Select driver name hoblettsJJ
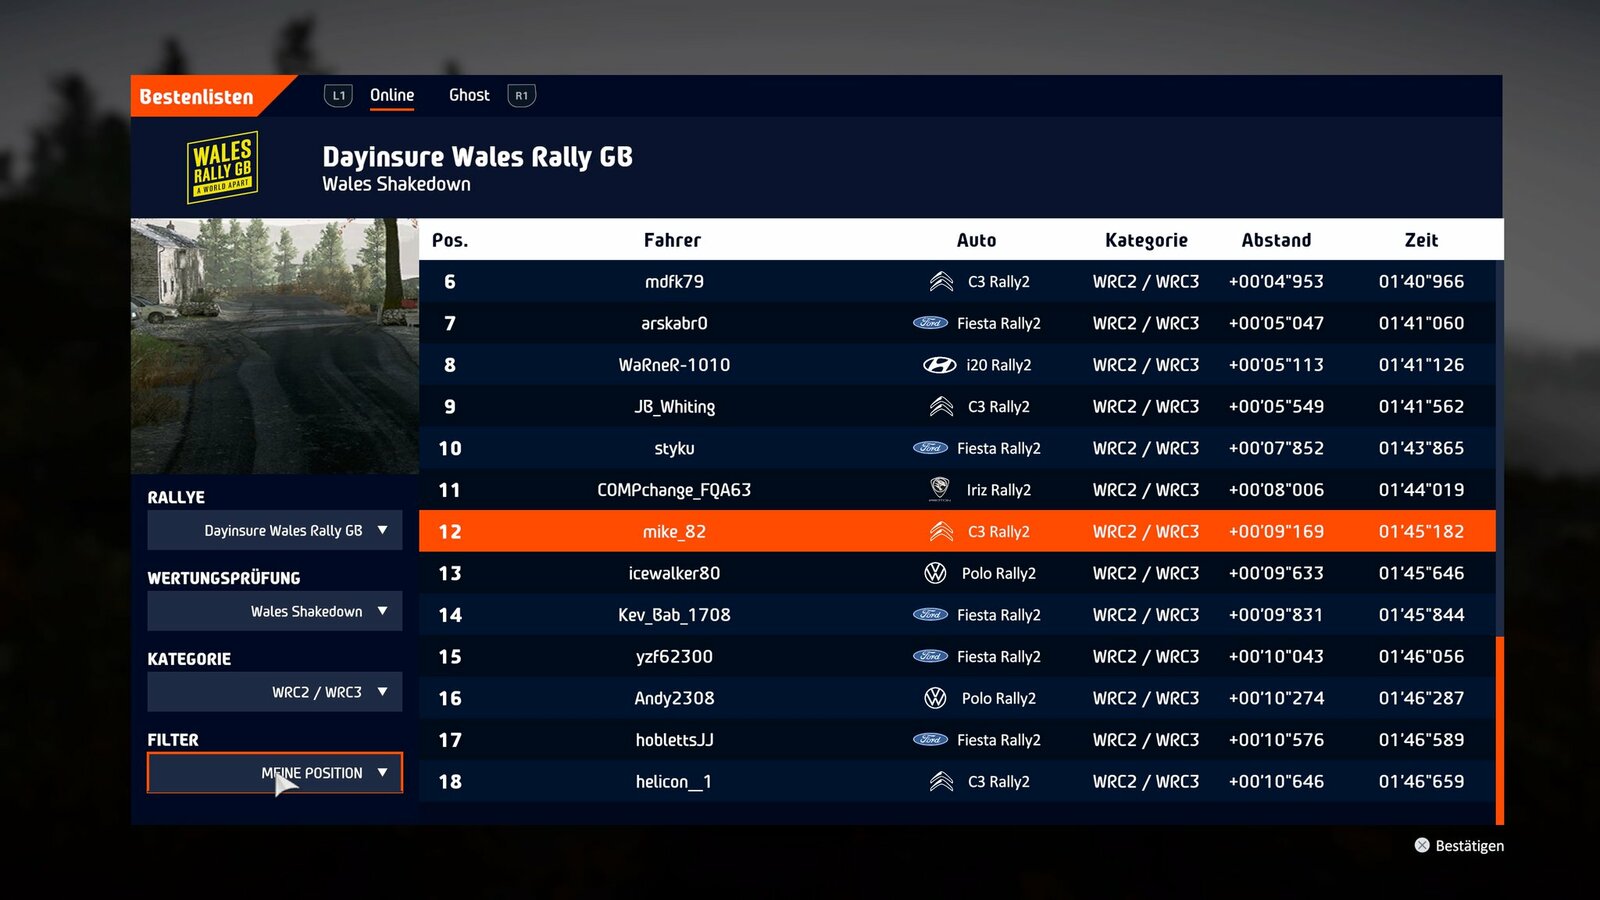 pyautogui.click(x=674, y=740)
